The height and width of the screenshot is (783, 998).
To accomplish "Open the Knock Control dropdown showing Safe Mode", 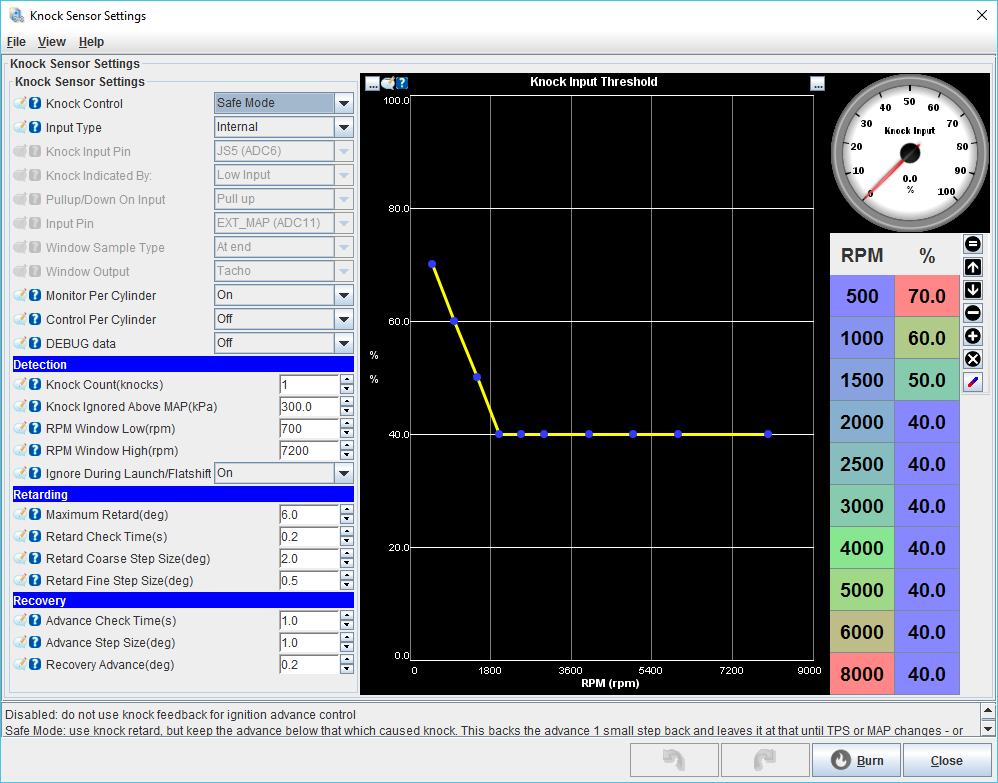I will [283, 103].
